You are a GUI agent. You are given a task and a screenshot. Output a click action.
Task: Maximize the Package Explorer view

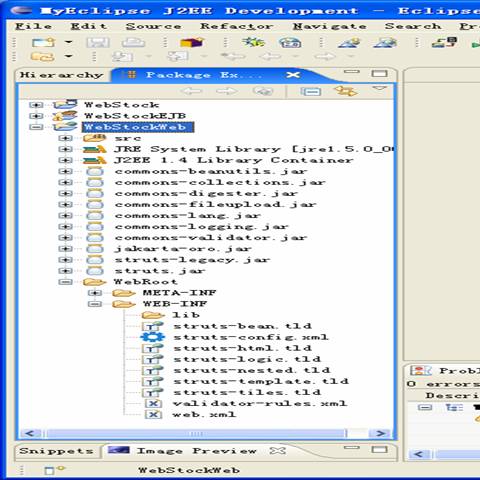point(379,73)
